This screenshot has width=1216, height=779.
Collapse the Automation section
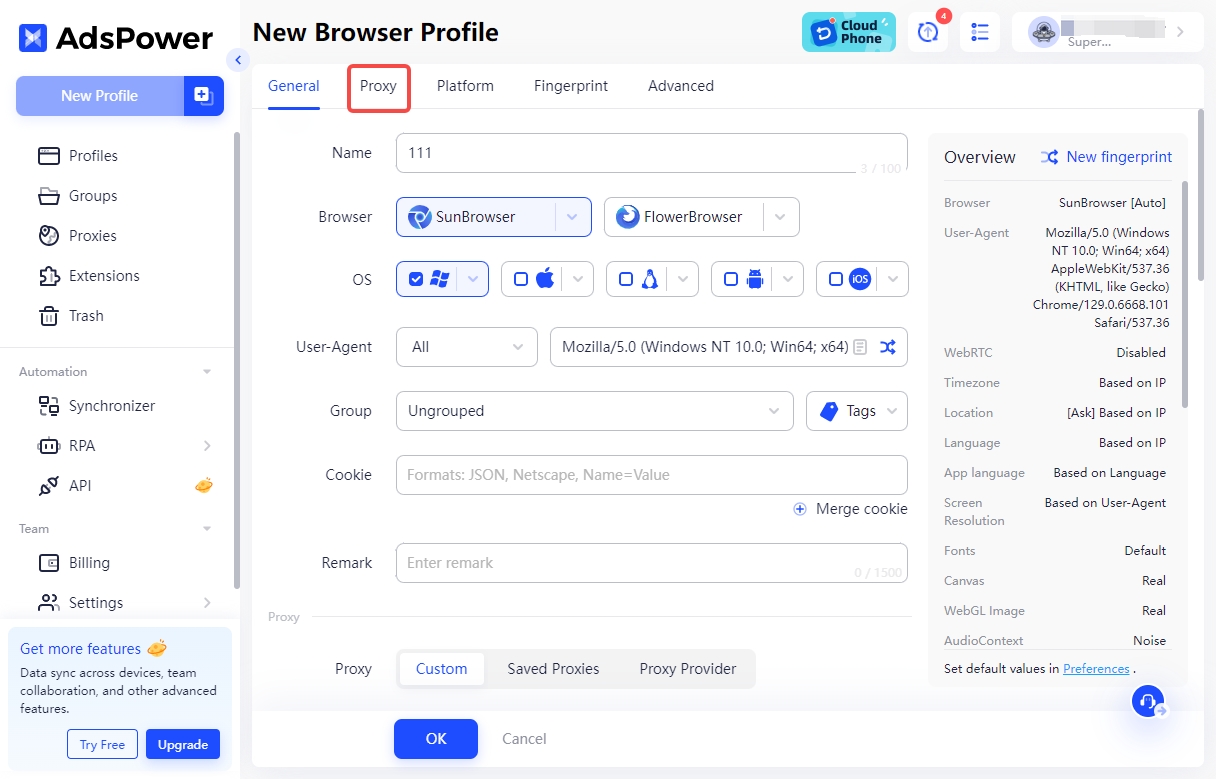(x=207, y=372)
